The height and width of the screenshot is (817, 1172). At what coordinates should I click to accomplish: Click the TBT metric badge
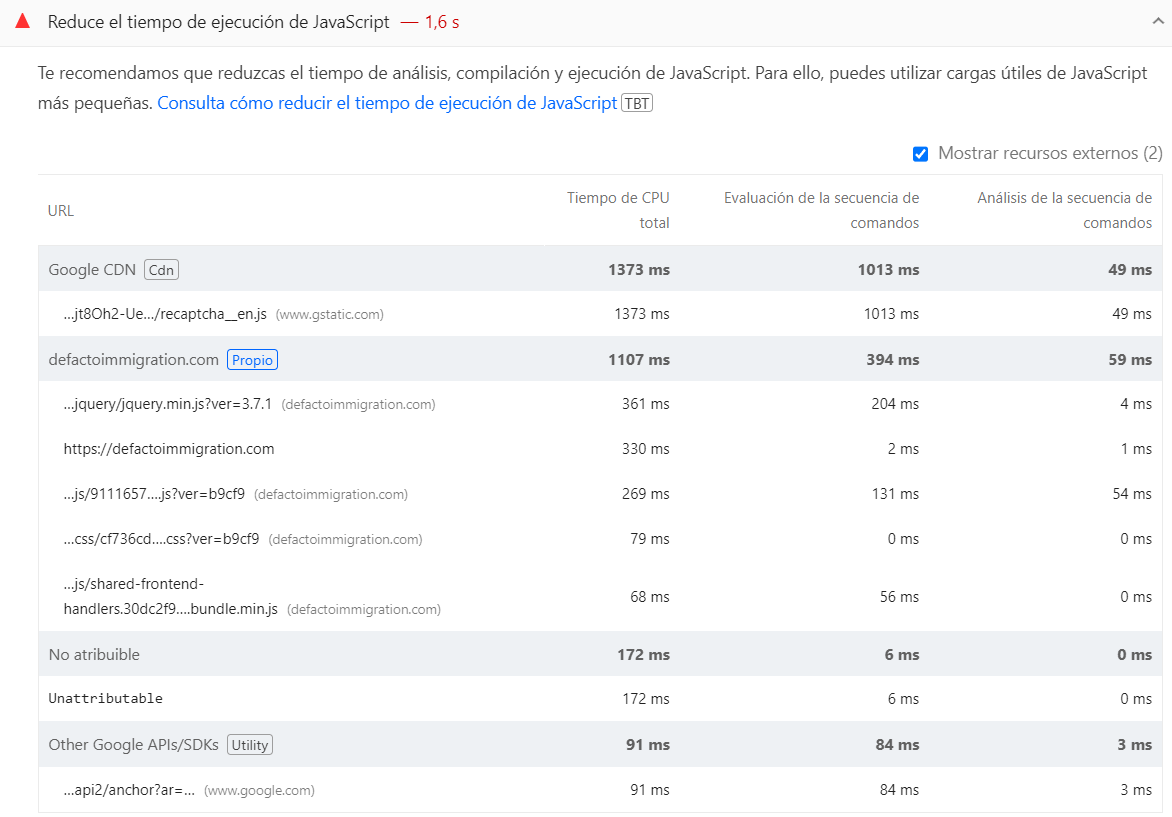(x=637, y=103)
